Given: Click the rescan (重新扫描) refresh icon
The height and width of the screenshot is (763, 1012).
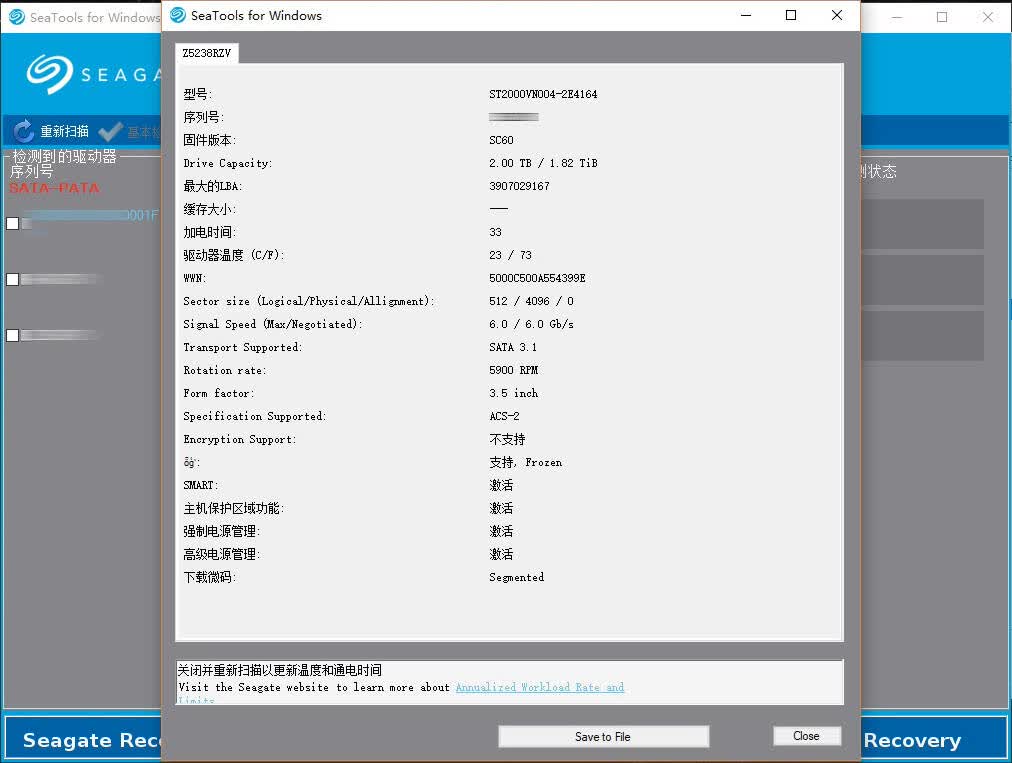Looking at the screenshot, I should tap(23, 131).
